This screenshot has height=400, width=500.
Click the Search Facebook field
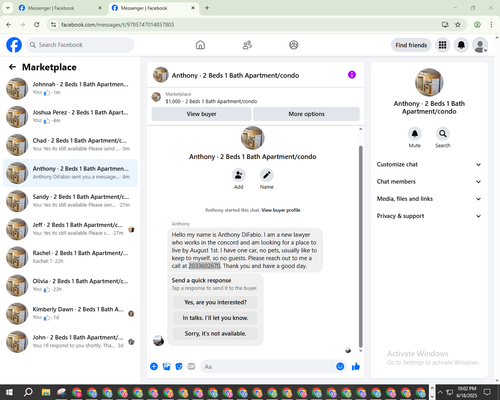[x=80, y=45]
